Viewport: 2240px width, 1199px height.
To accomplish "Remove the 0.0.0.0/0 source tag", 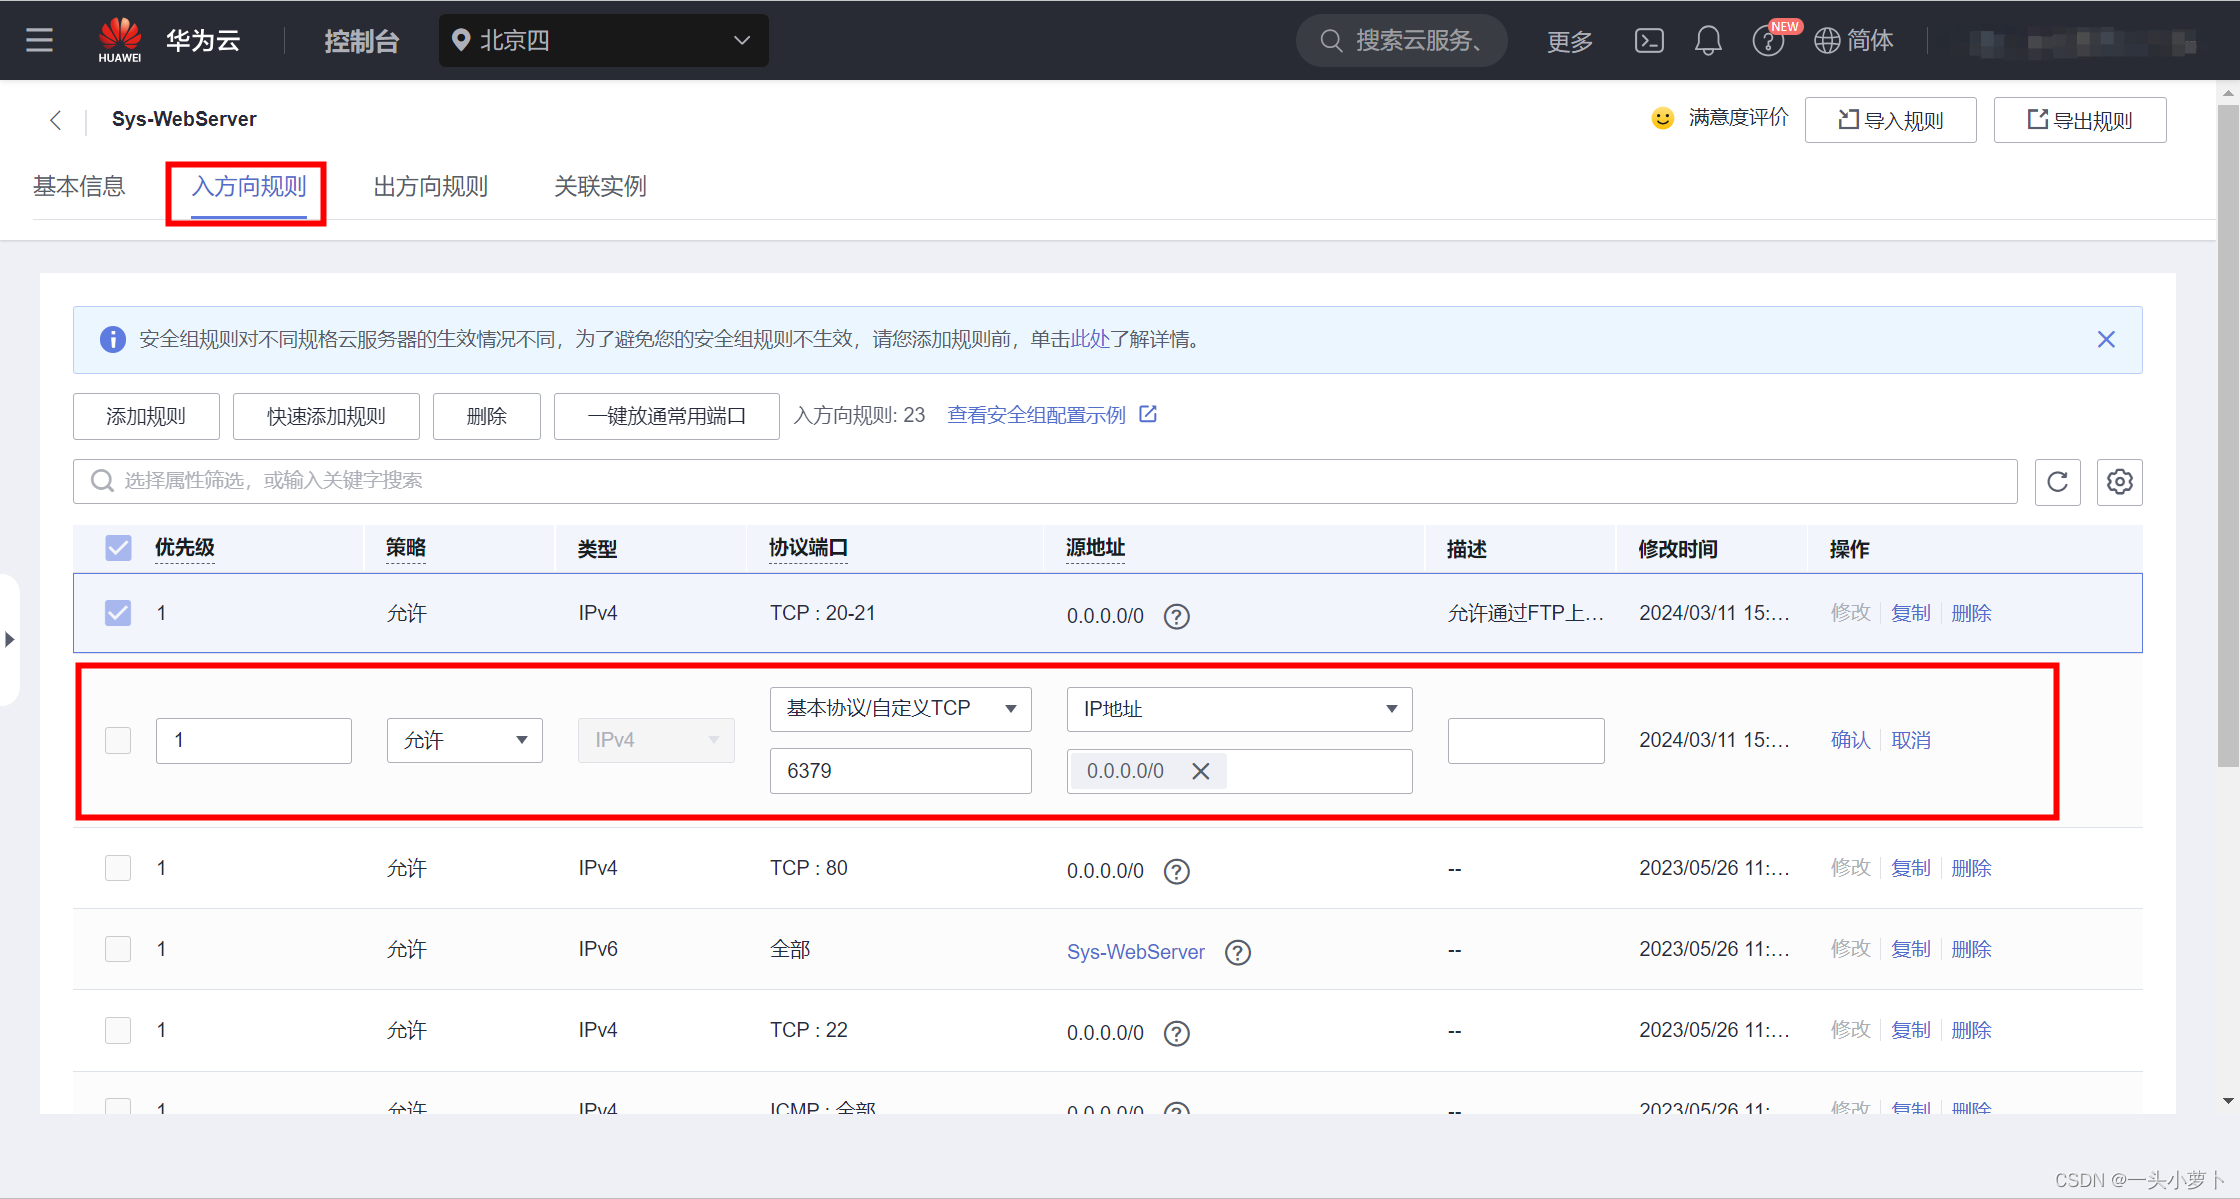I will tap(1201, 771).
